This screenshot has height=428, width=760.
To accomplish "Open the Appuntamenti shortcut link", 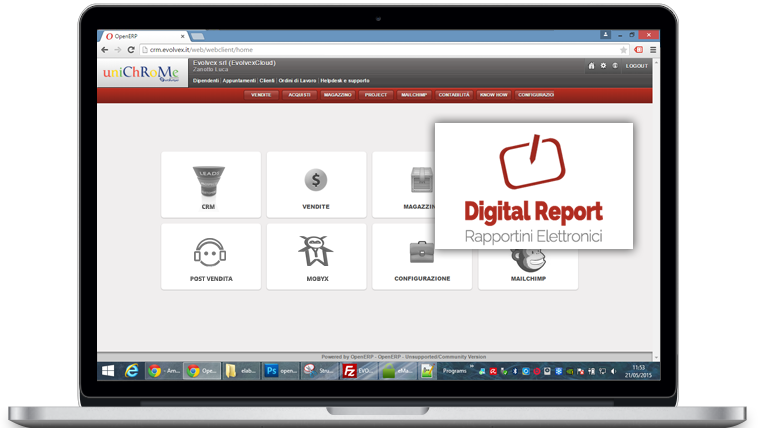I will point(239,80).
